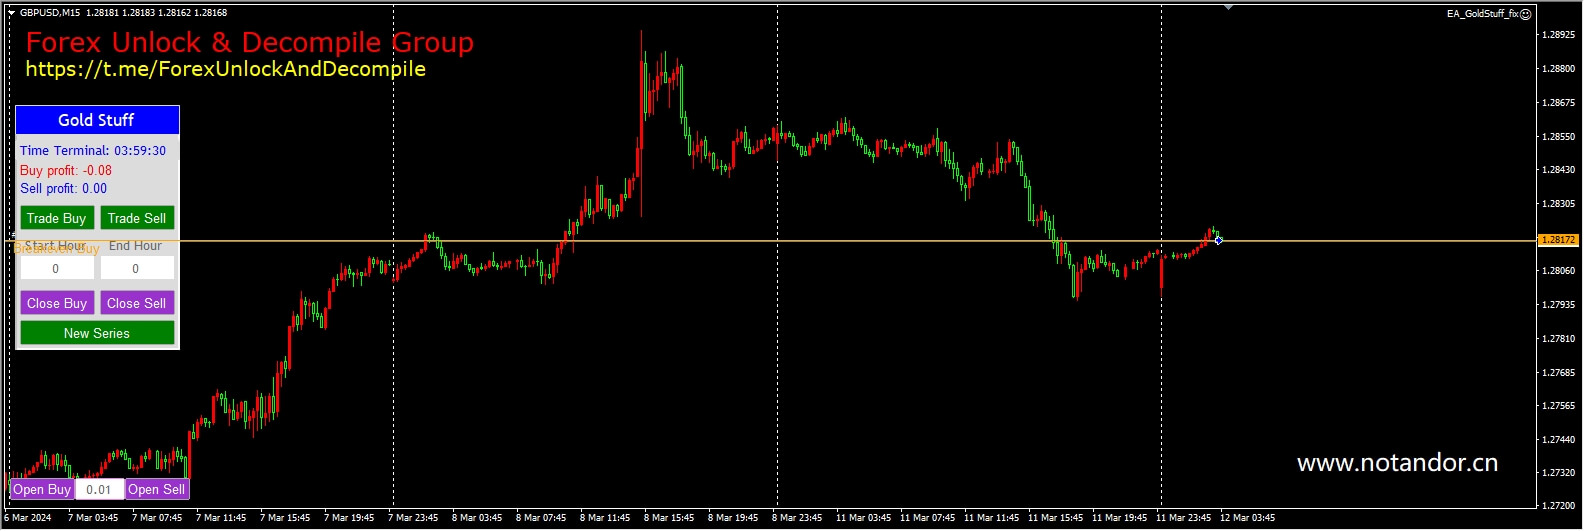Click the Trade Buy button
The width and height of the screenshot is (1584, 531).
56,218
